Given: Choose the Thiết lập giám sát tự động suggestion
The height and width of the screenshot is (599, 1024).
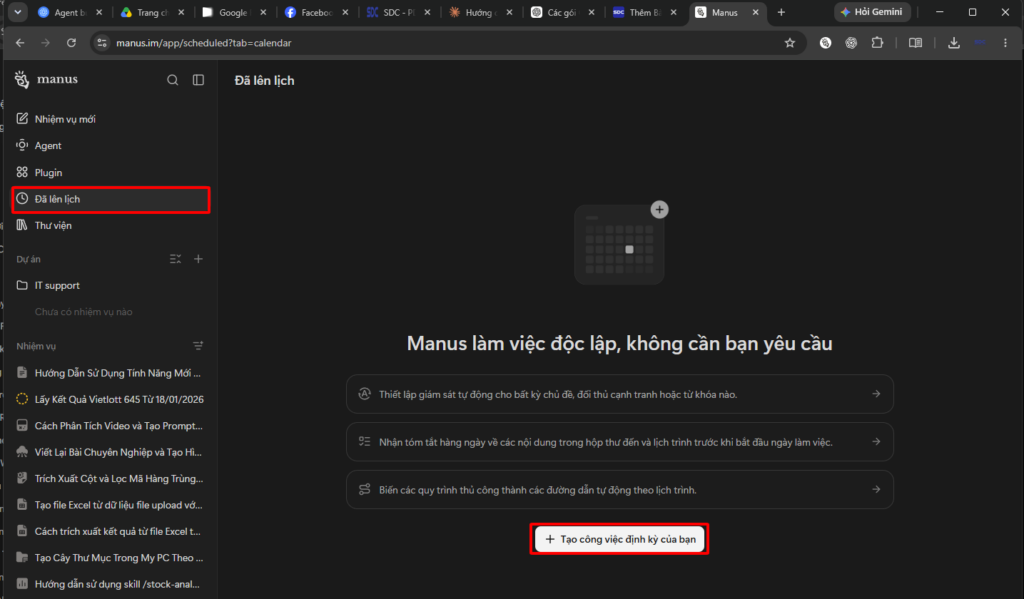Looking at the screenshot, I should tap(620, 394).
